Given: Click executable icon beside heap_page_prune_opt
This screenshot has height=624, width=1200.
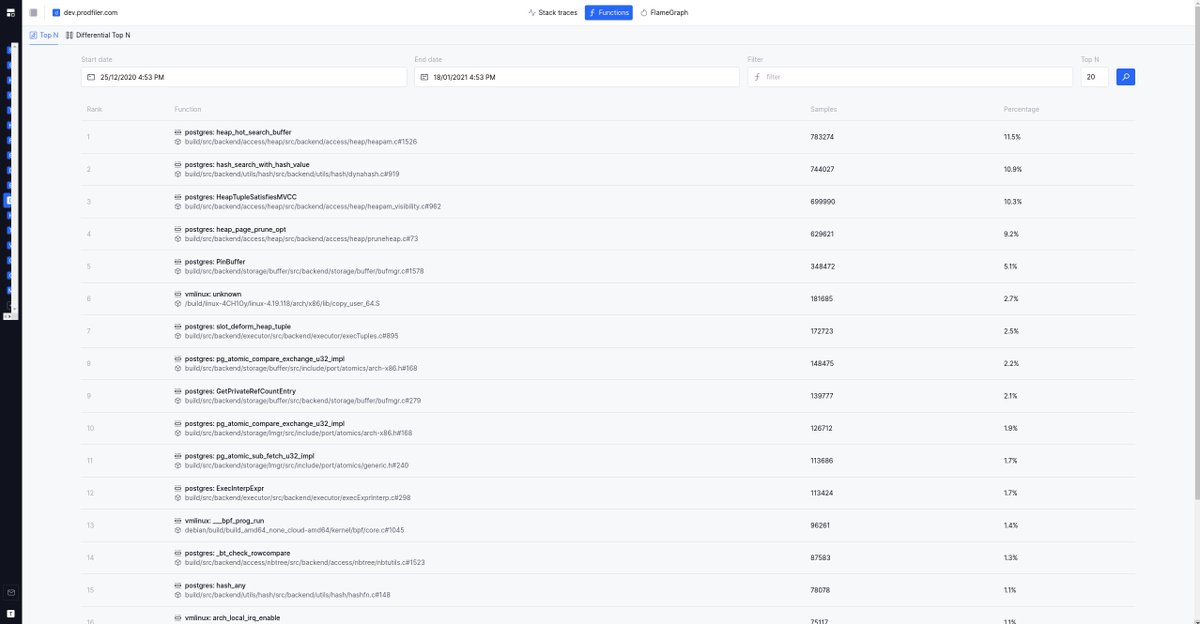Looking at the screenshot, I should click(x=178, y=229).
